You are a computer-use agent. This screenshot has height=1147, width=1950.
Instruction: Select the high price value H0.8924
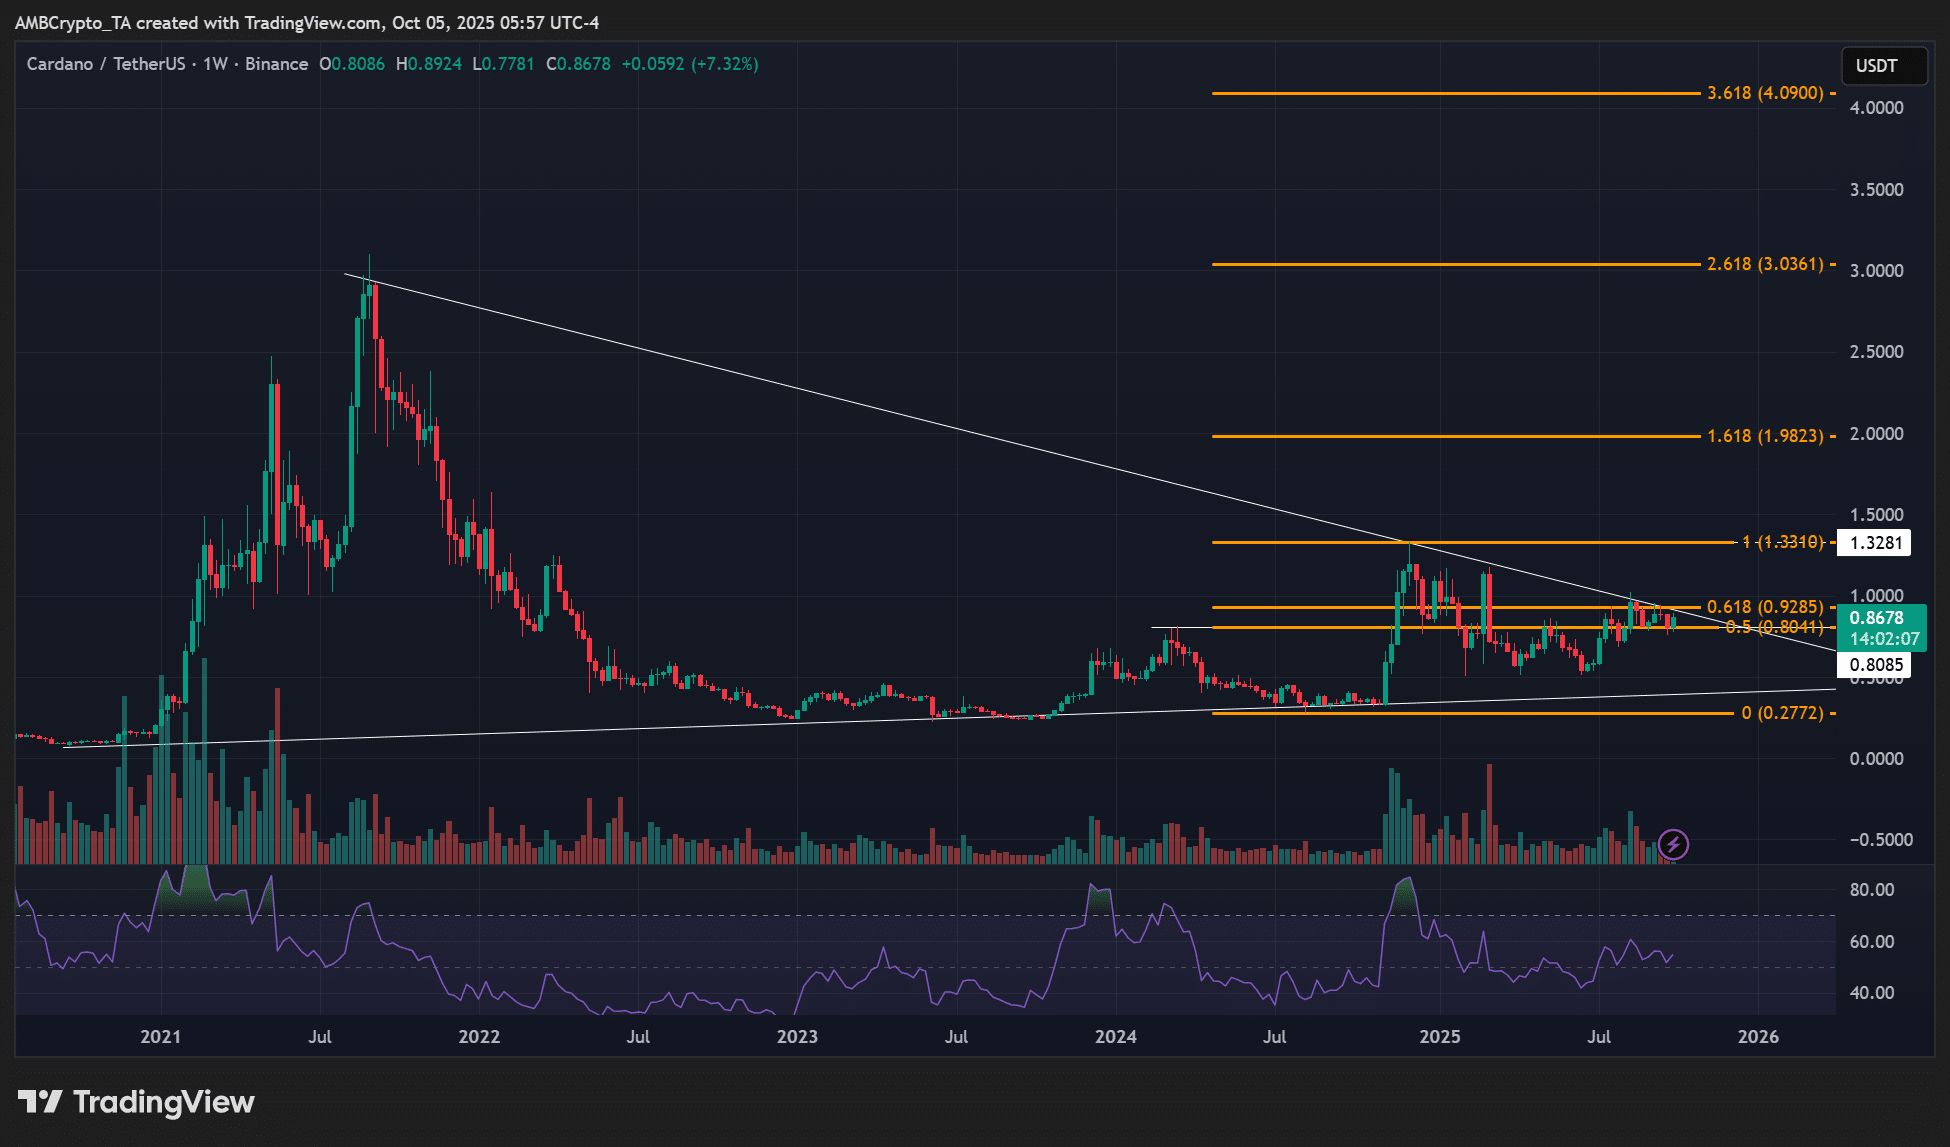click(430, 64)
